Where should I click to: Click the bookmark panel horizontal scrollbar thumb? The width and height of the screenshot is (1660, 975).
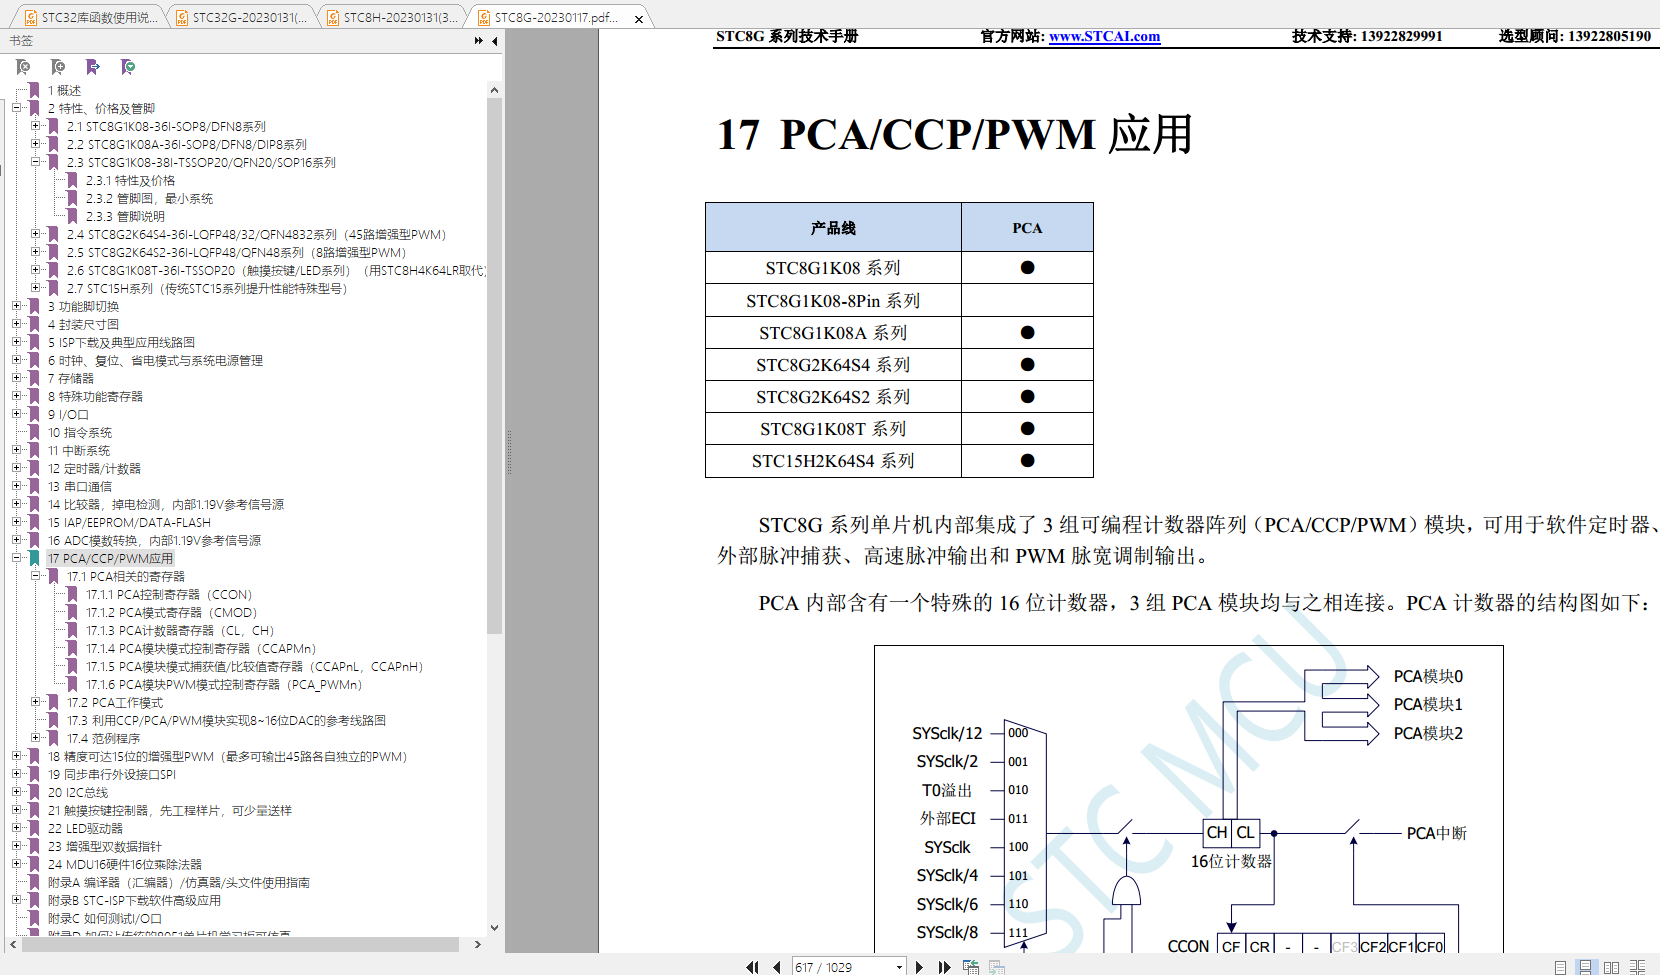coord(239,944)
